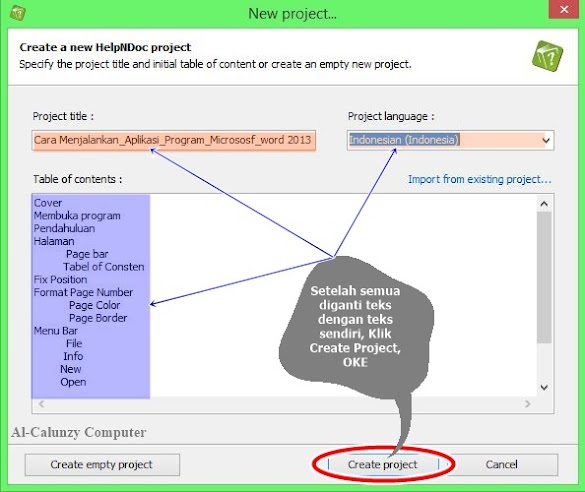Click the HelpNDoc app icon in title bar
Image resolution: width=585 pixels, height=492 pixels.
tap(17, 13)
